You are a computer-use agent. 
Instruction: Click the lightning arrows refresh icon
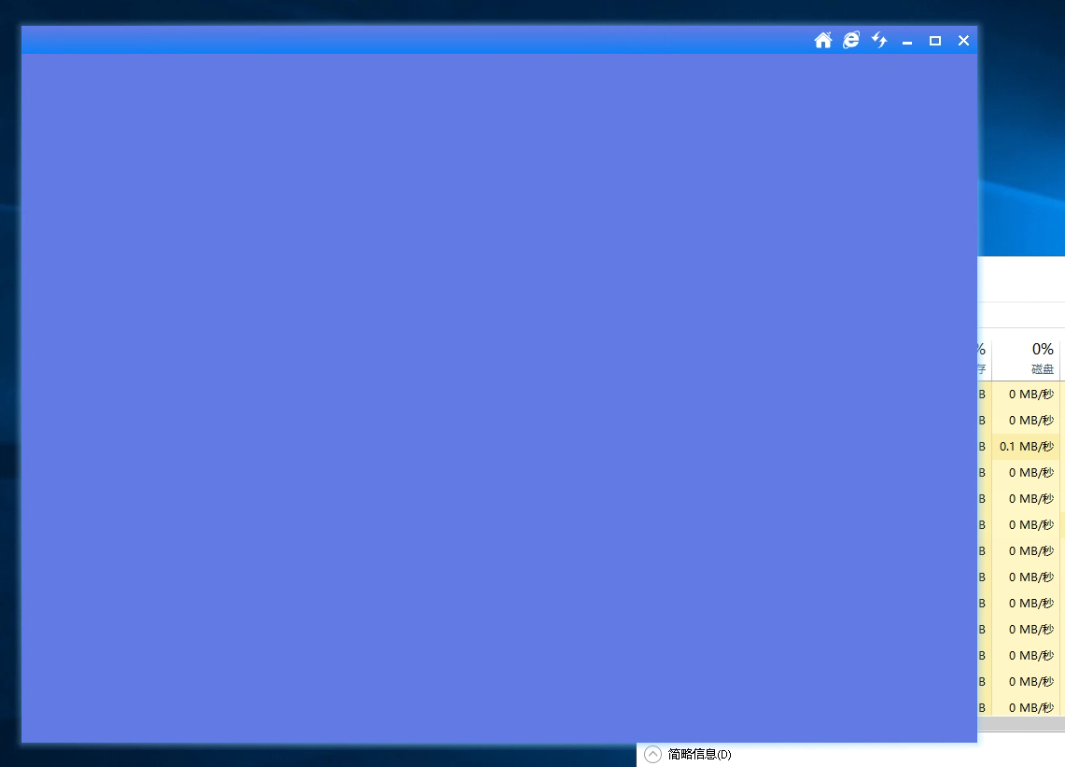[880, 40]
